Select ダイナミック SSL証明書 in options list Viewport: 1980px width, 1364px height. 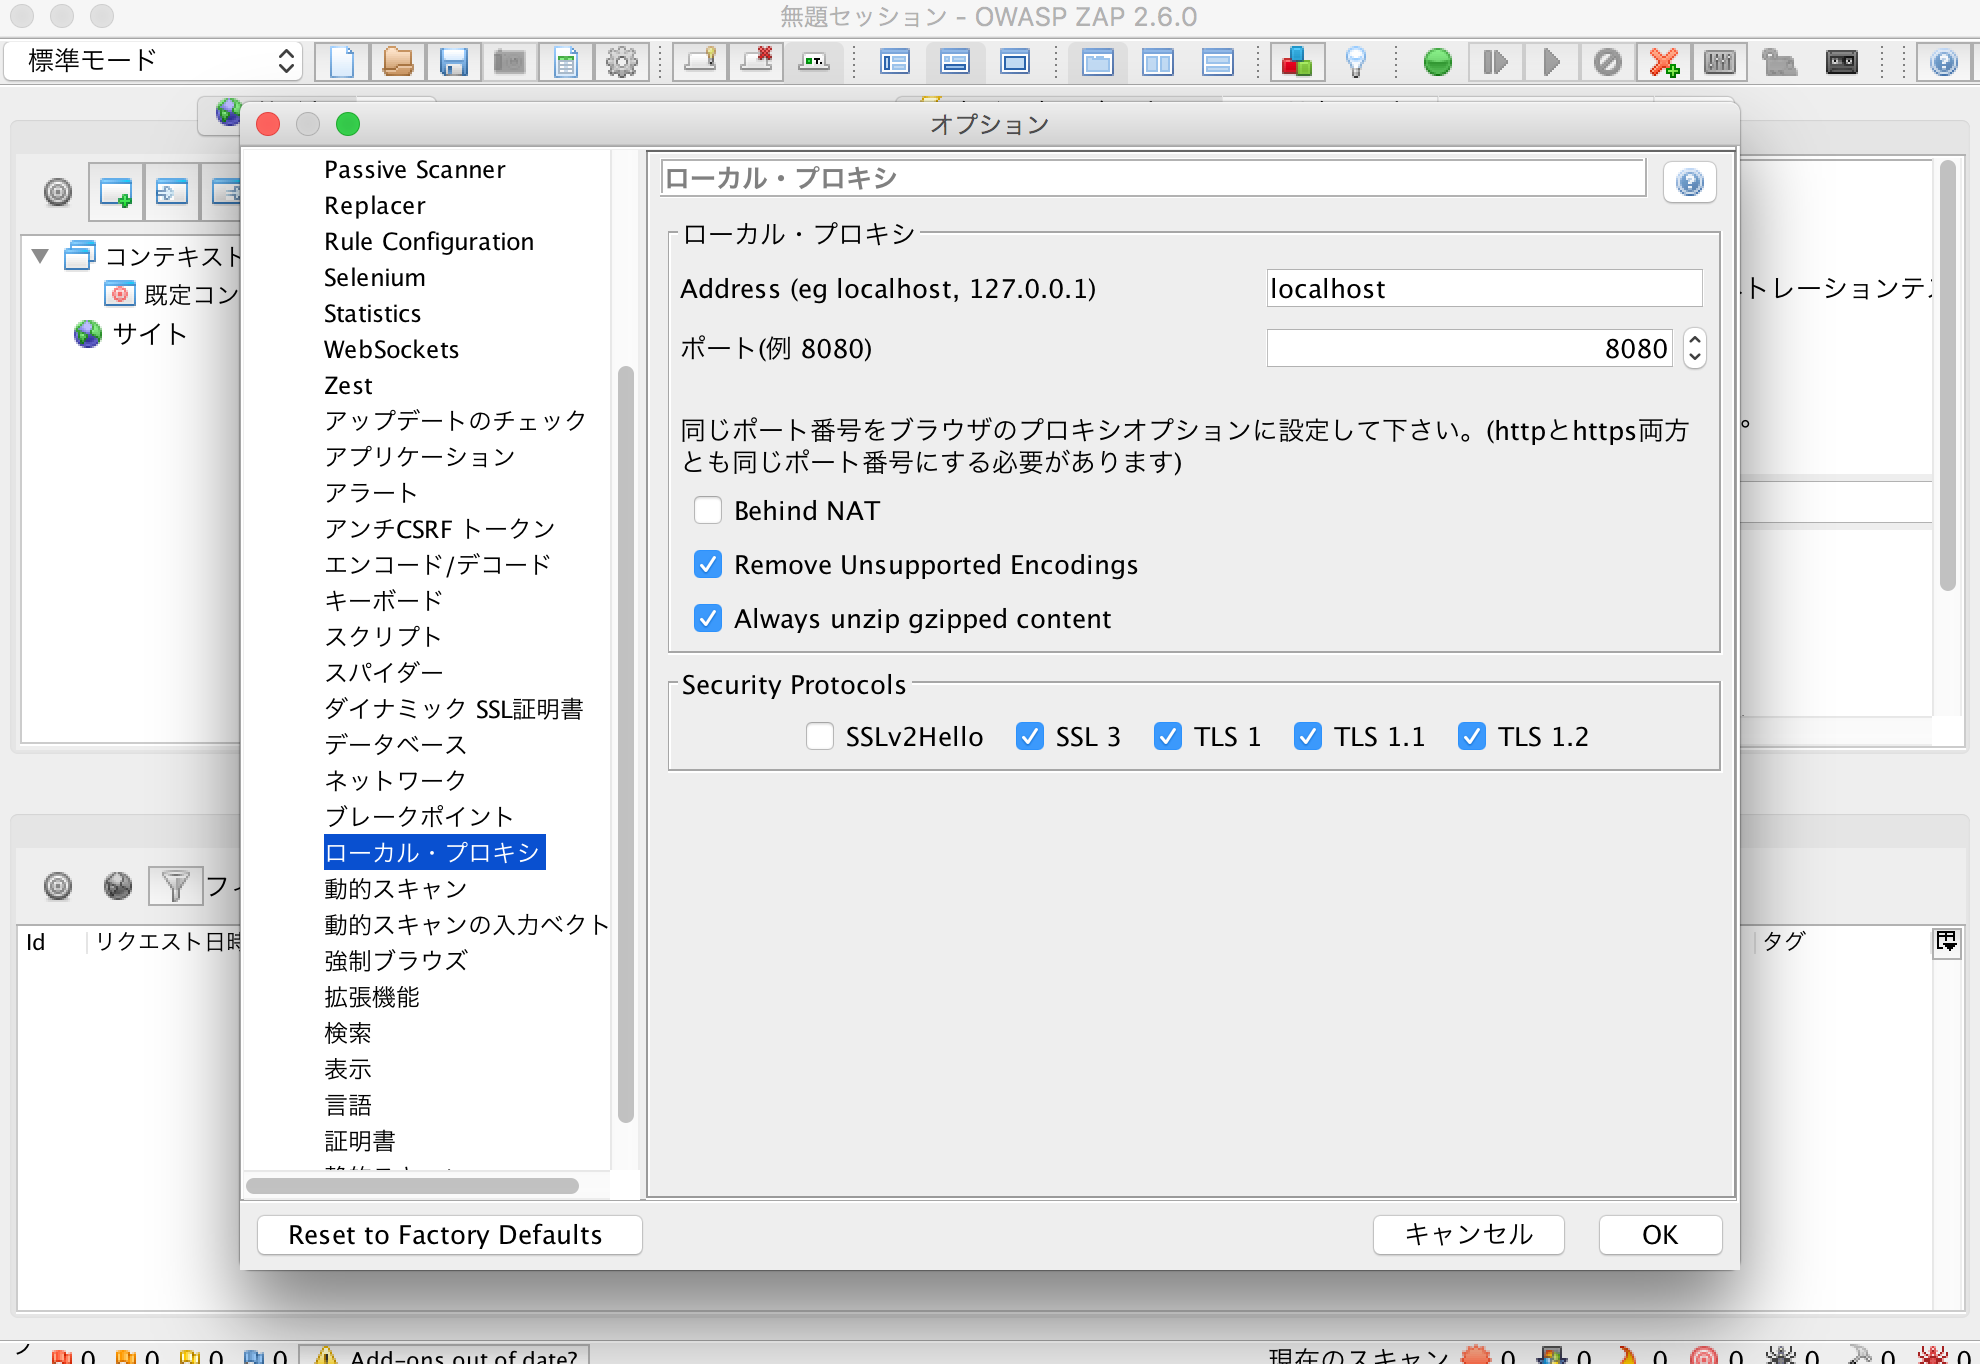(455, 708)
